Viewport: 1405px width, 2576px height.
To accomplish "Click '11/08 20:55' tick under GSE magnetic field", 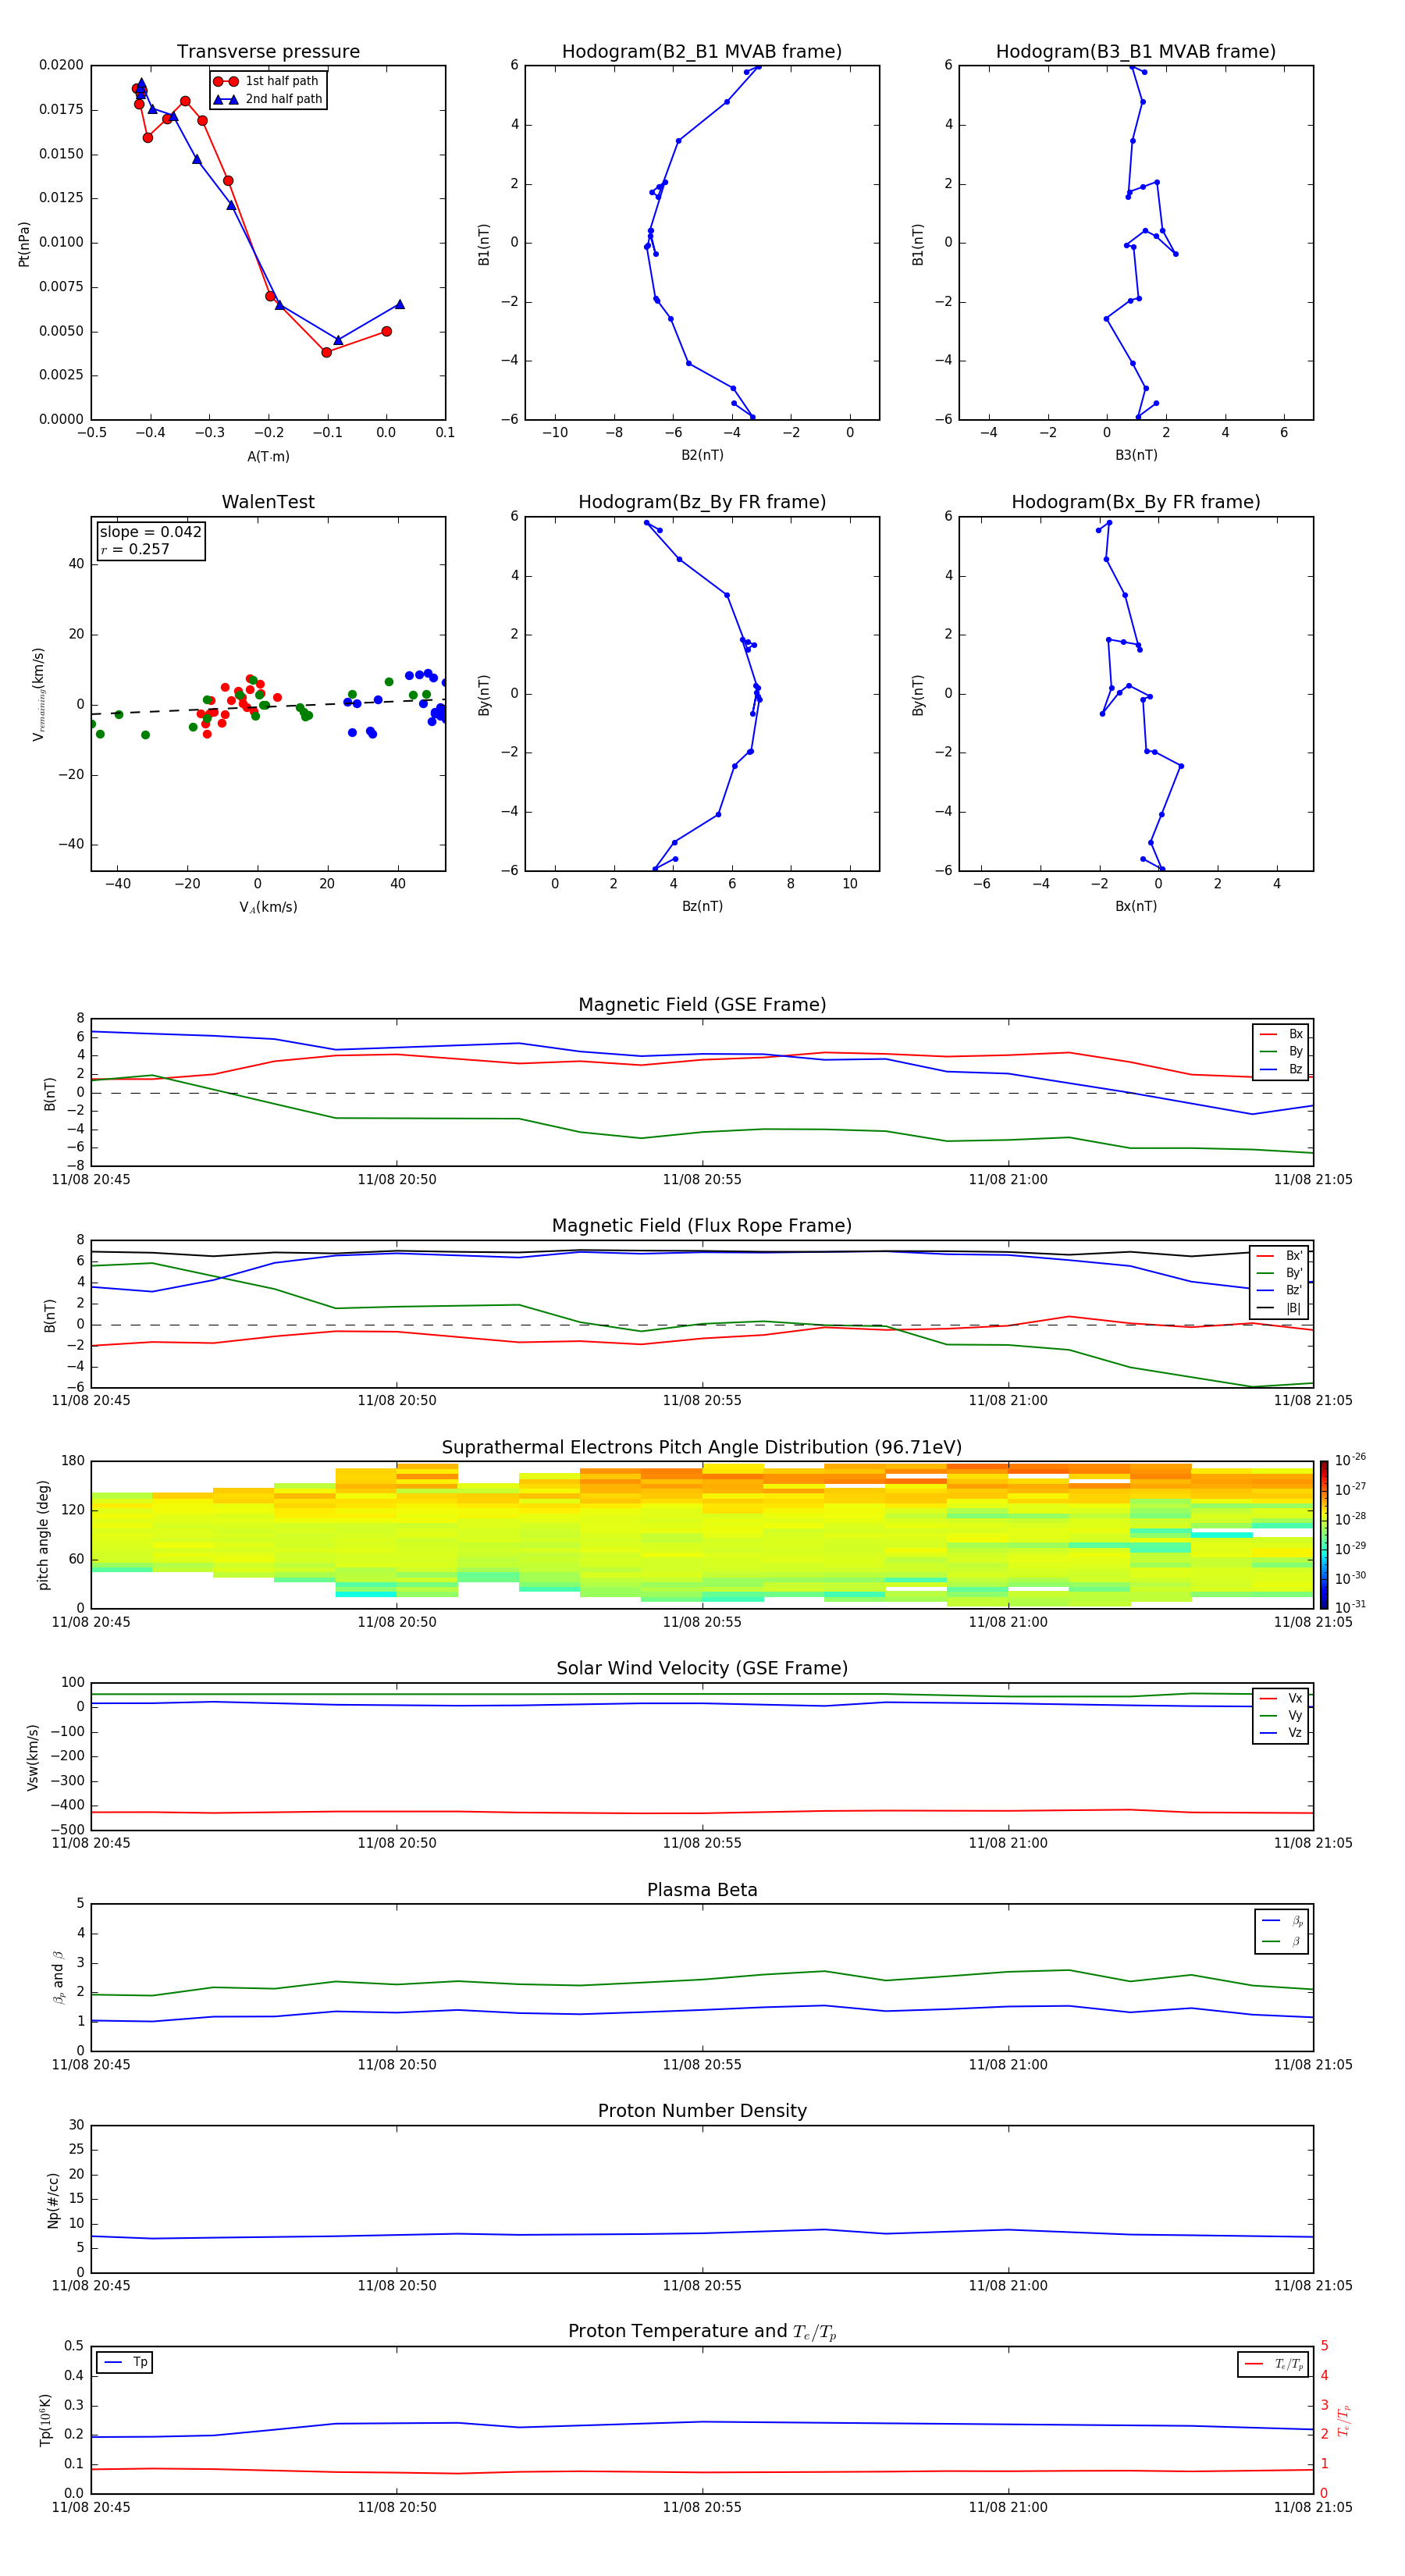I will [702, 1180].
